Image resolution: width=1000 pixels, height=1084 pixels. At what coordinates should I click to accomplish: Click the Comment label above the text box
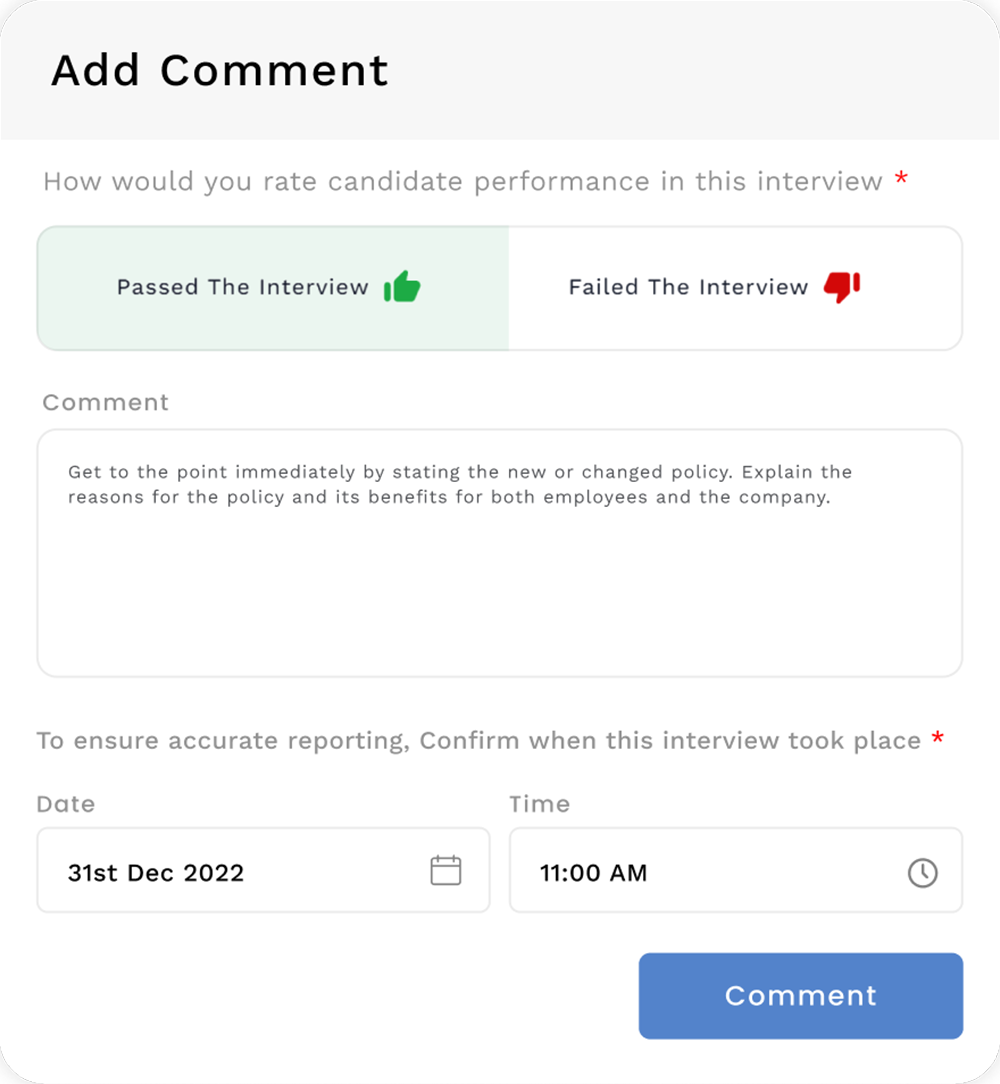pos(106,402)
